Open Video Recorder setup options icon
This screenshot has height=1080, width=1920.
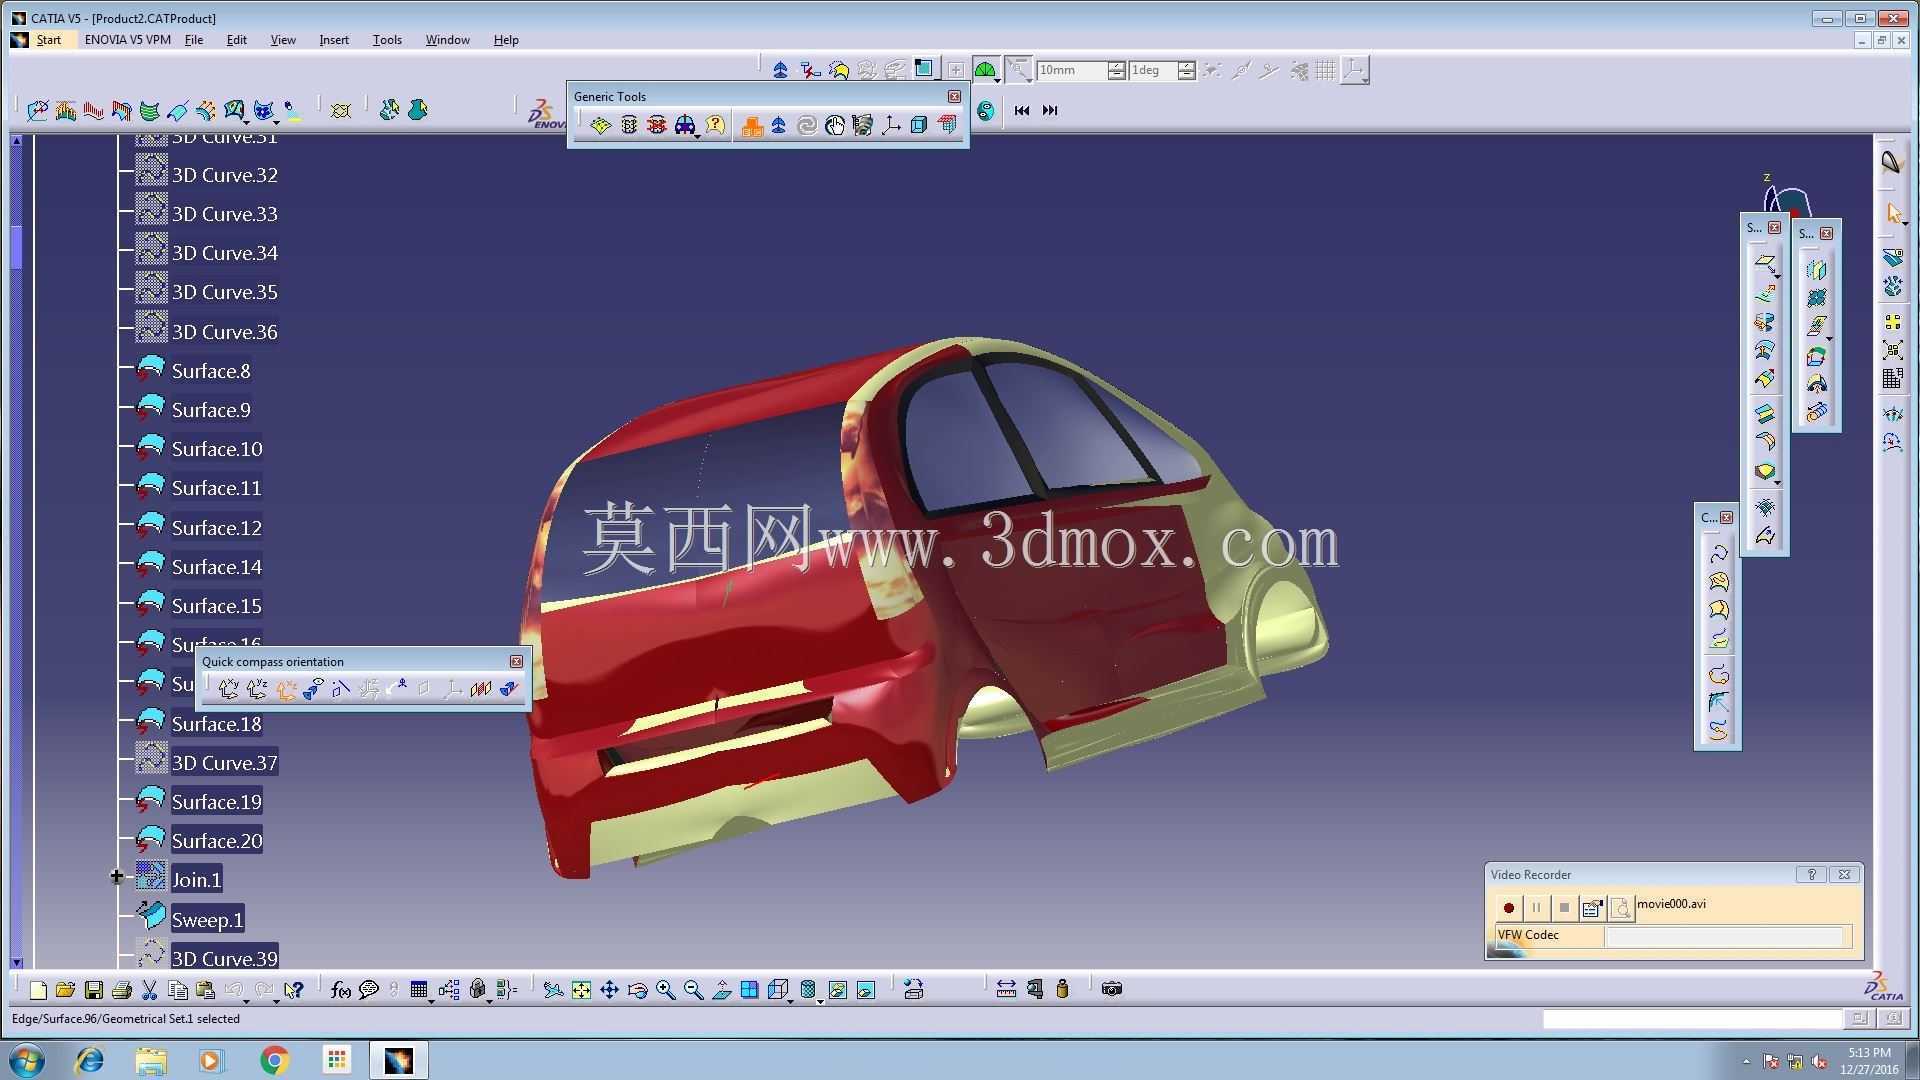(1592, 908)
